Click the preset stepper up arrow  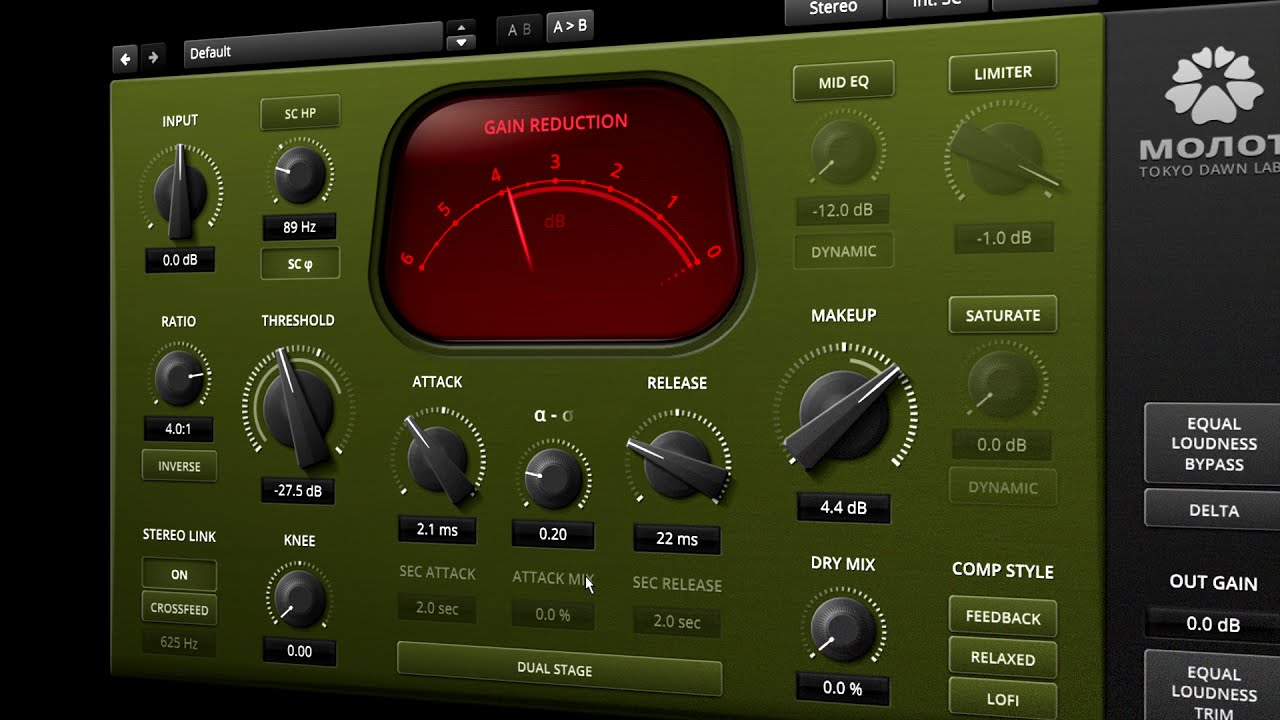pyautogui.click(x=460, y=28)
